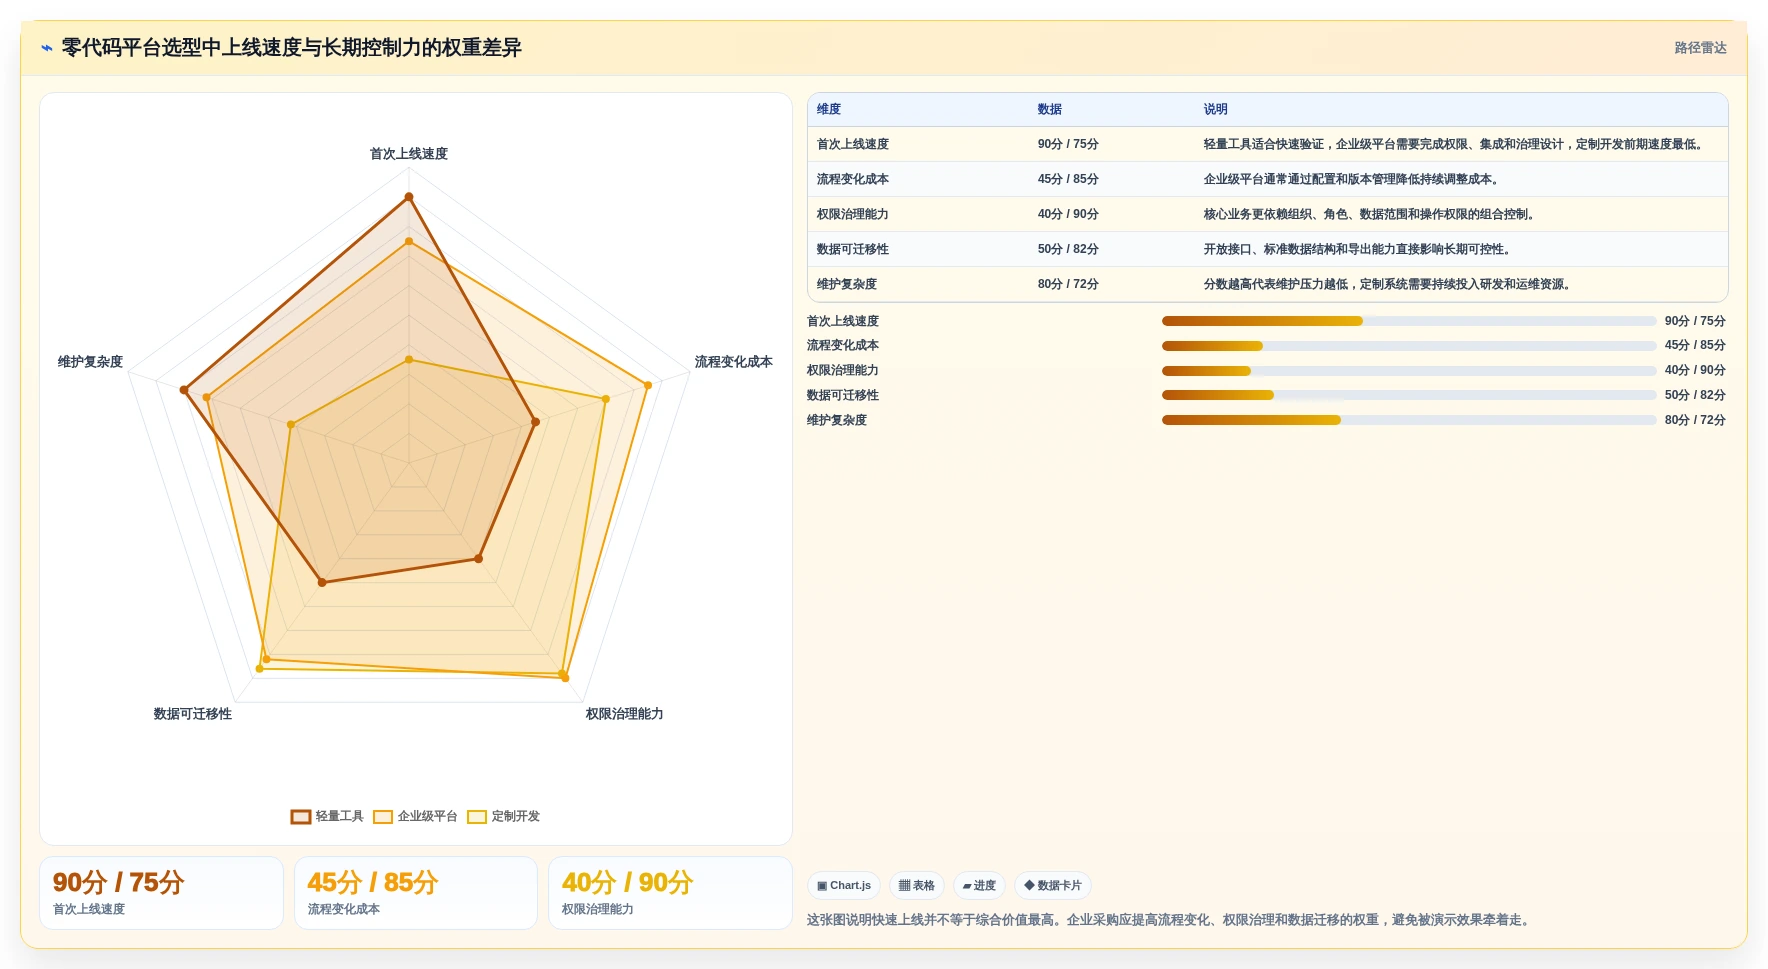Click the 流程变化成本 radar axis label
The width and height of the screenshot is (1768, 969).
click(x=734, y=362)
